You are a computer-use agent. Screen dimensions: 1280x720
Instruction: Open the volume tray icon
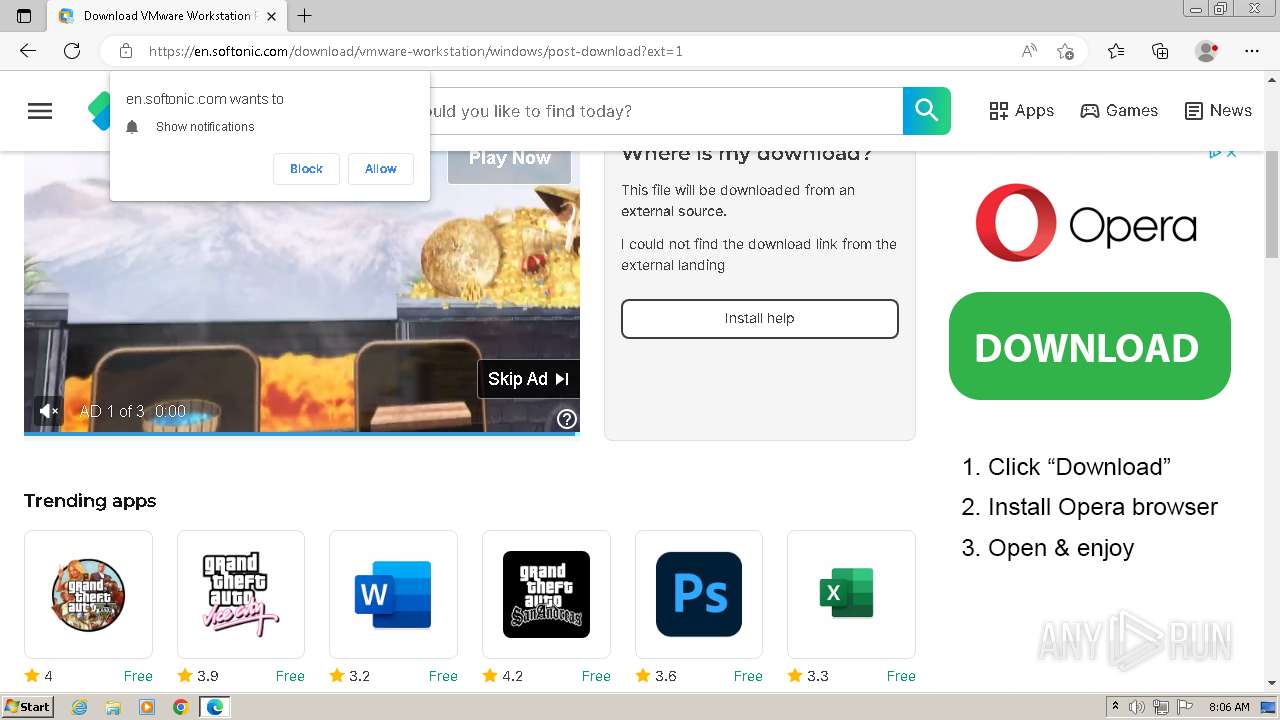pos(1137,707)
